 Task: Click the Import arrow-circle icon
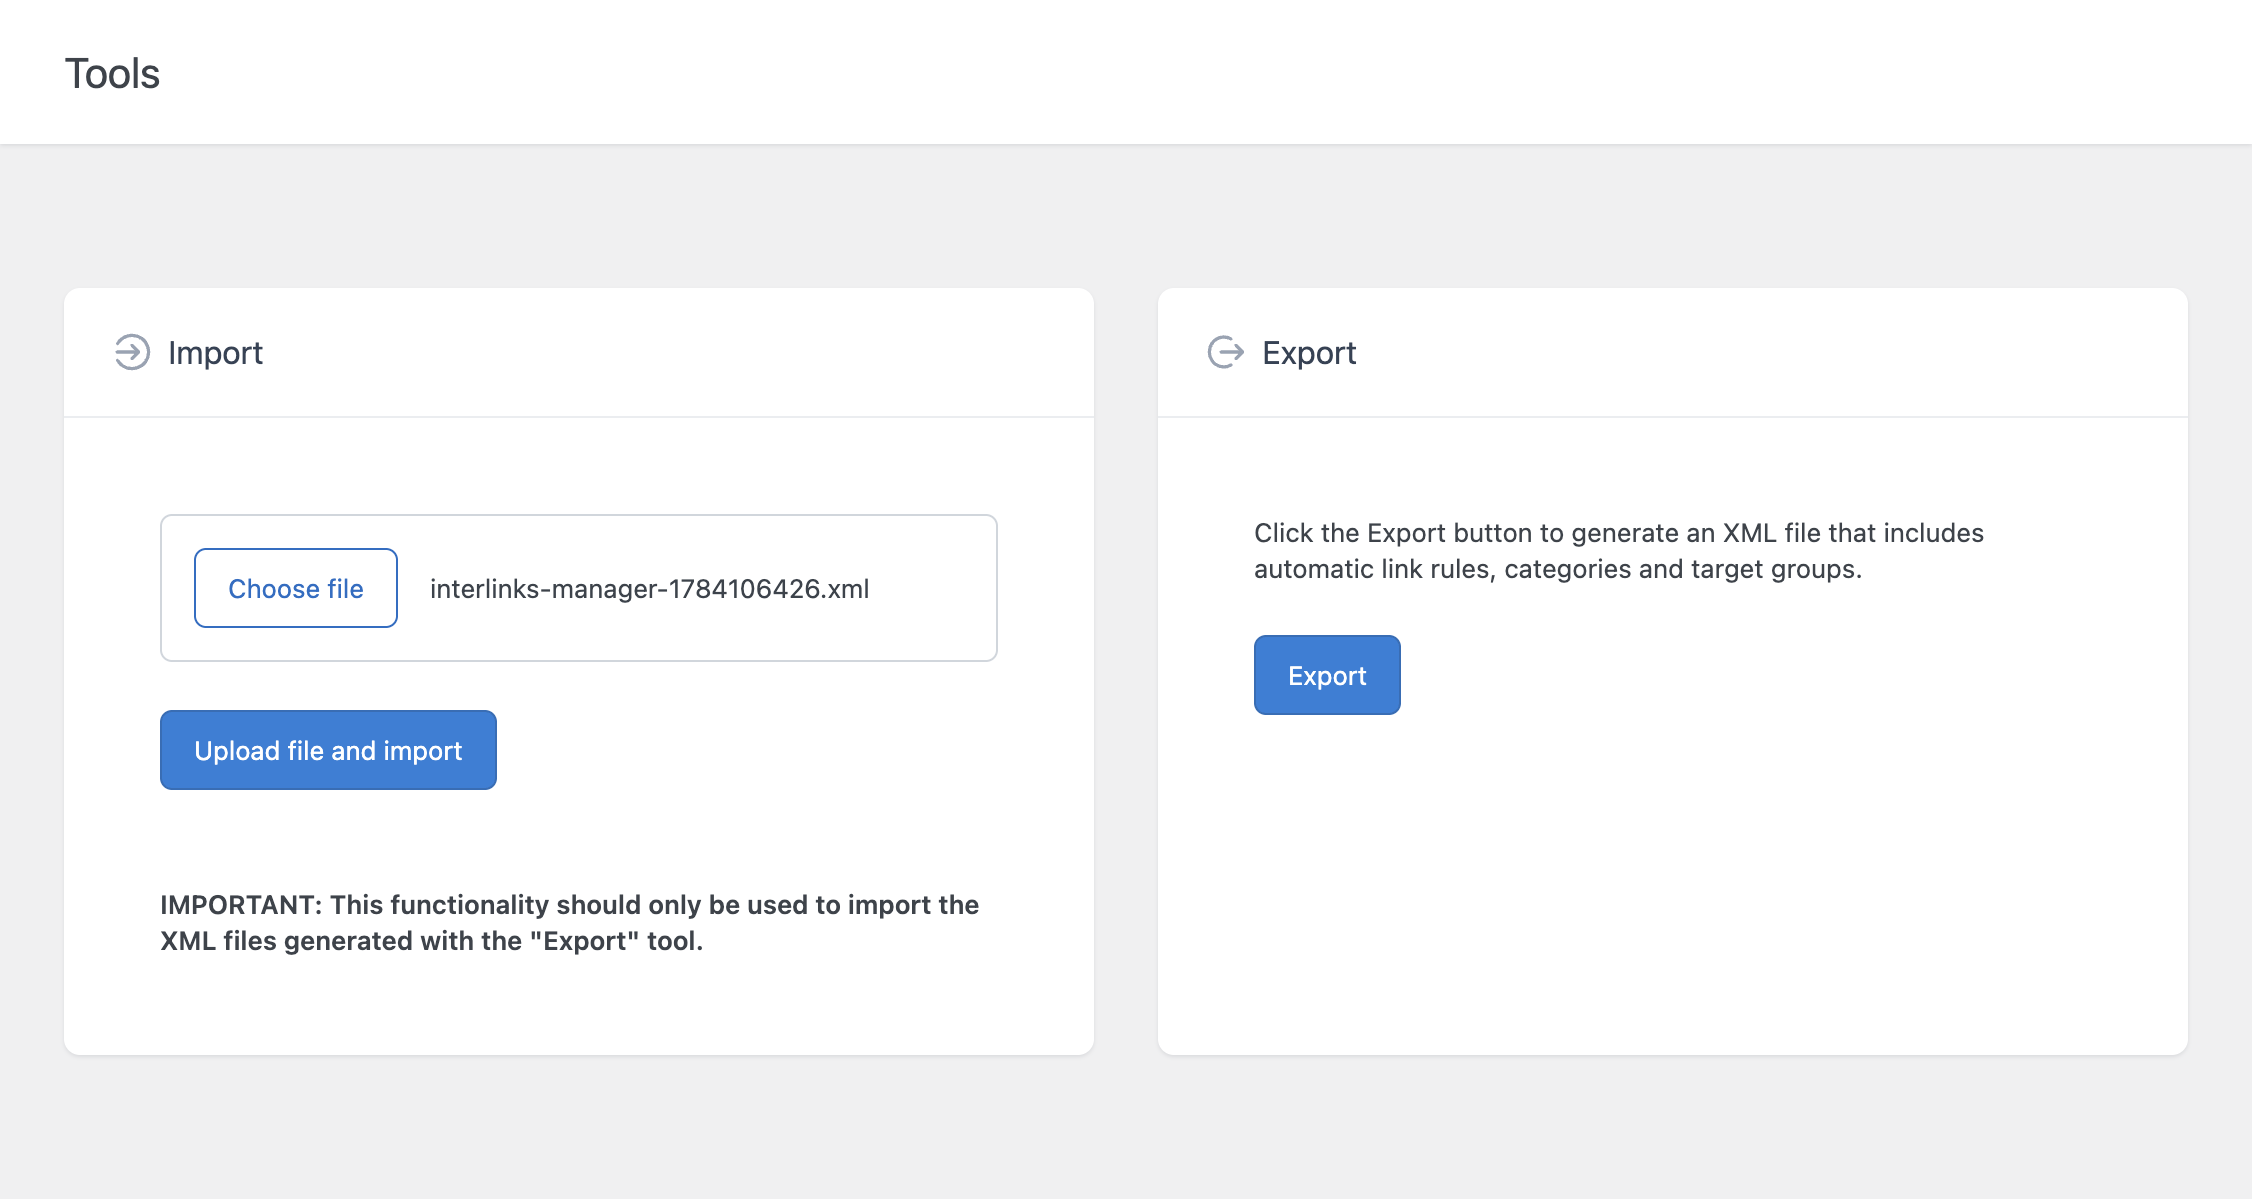point(132,352)
